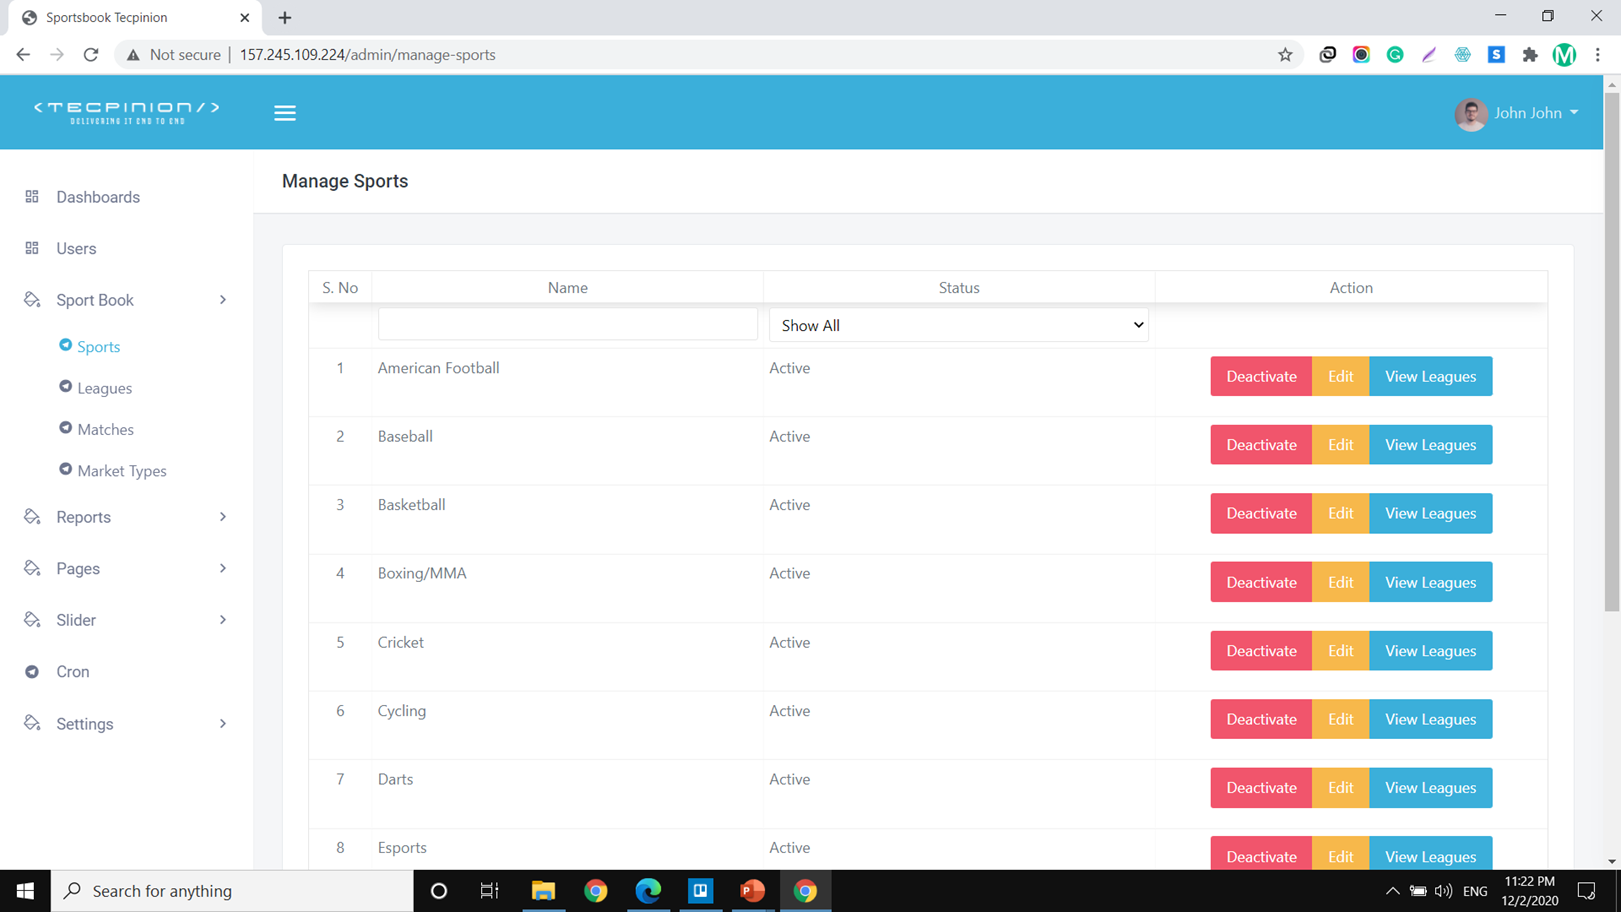Image resolution: width=1621 pixels, height=912 pixels.
Task: Edit the Baseball sport
Action: click(1340, 445)
